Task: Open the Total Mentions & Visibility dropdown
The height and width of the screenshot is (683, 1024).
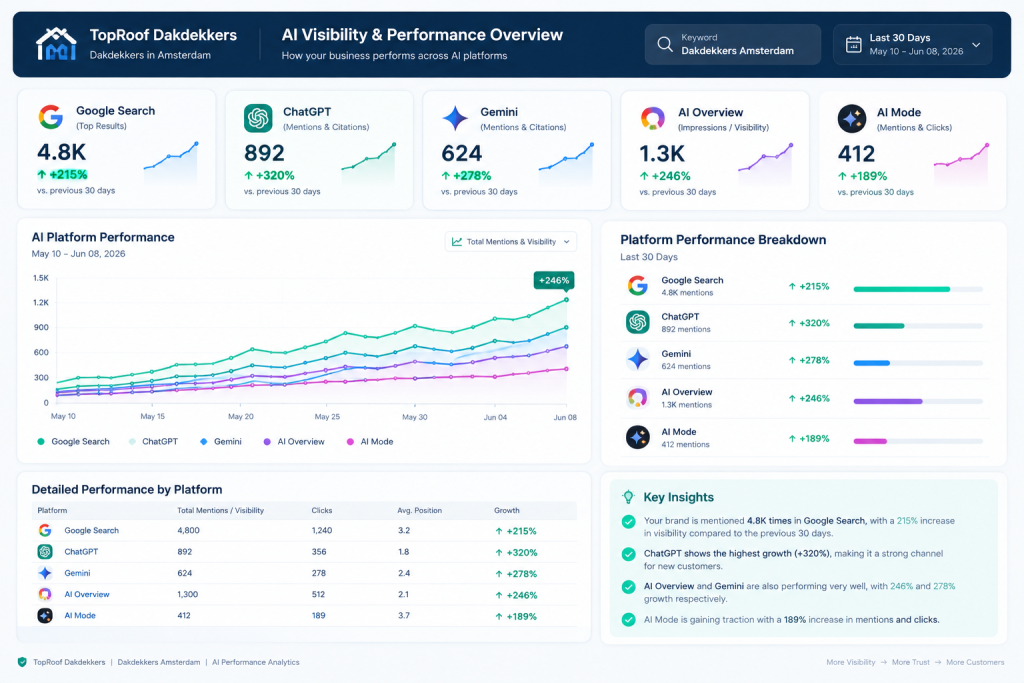Action: click(511, 242)
